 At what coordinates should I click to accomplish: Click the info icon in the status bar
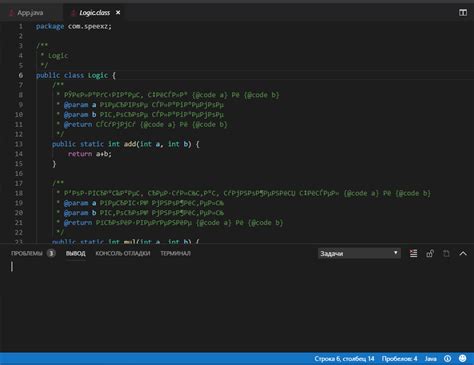447,359
